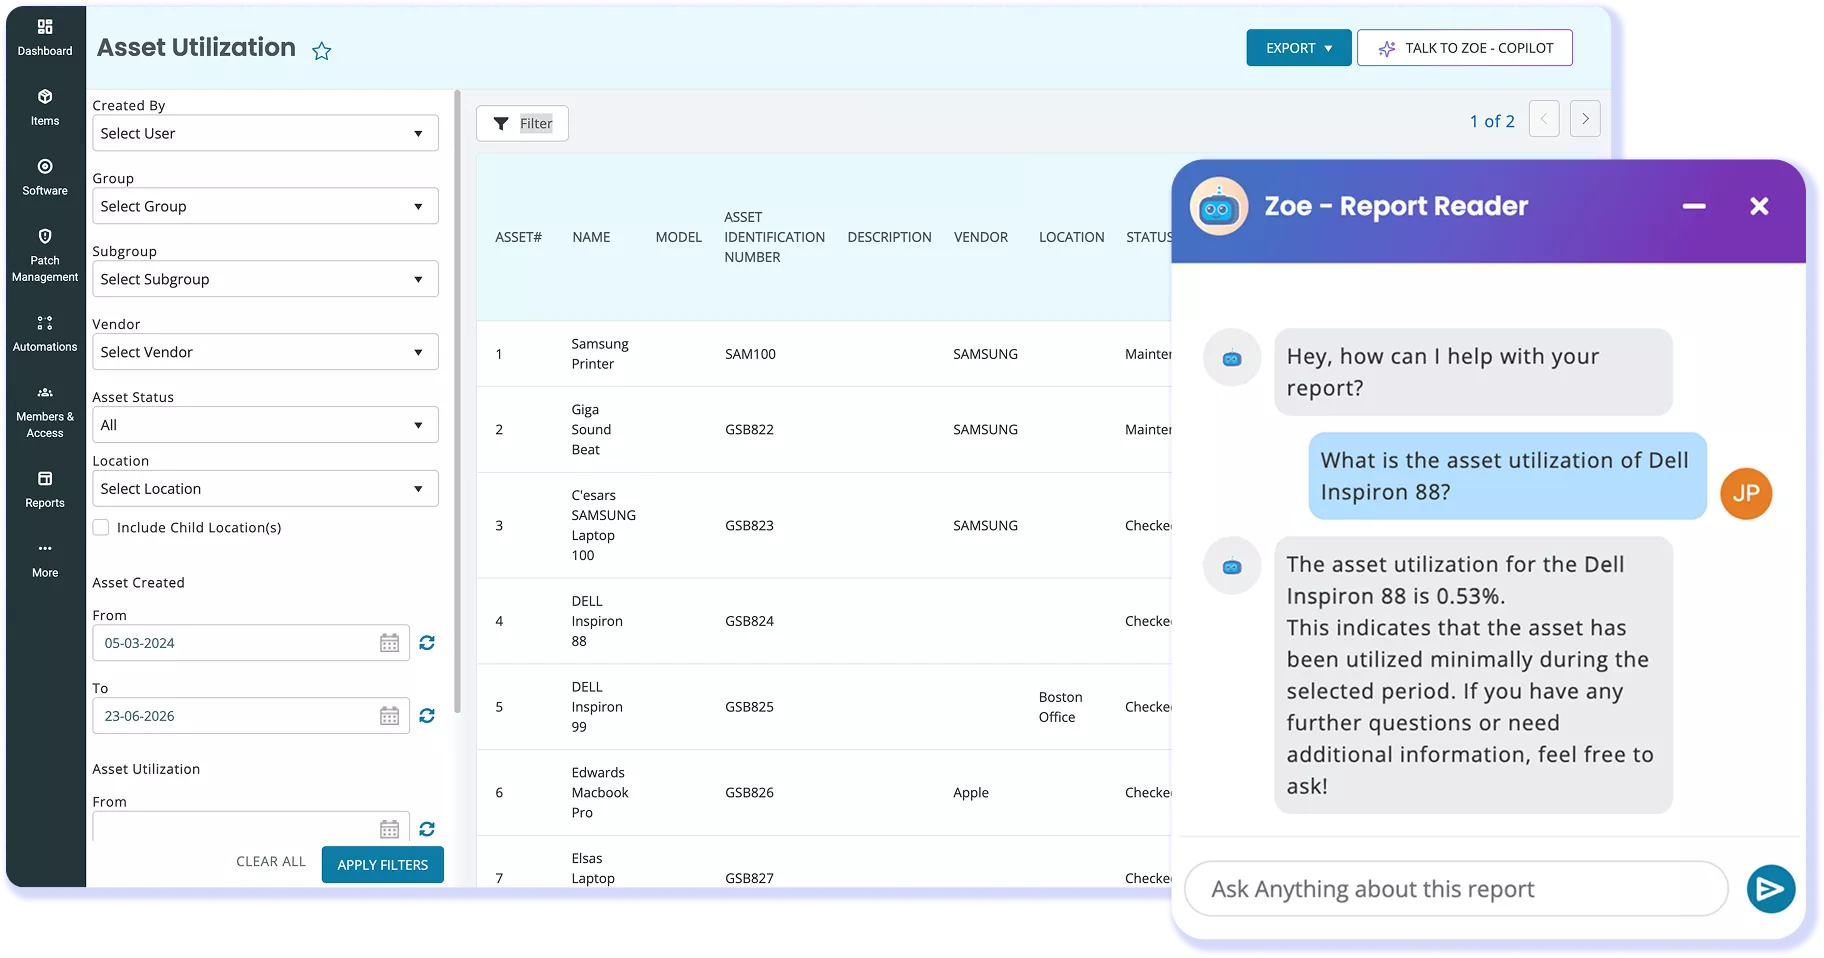
Task: Click the Filter button
Action: (x=522, y=123)
